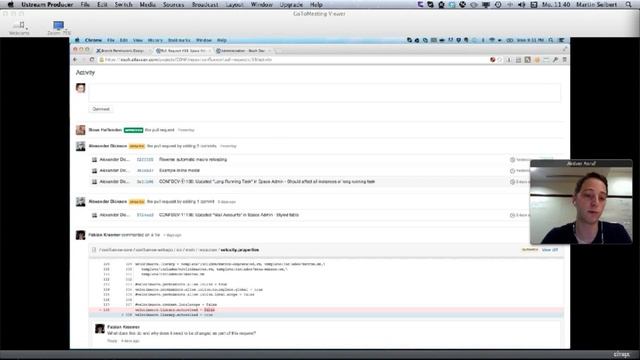Go back with Chrome's back arrow
This screenshot has height=360, width=640.
(75, 60)
